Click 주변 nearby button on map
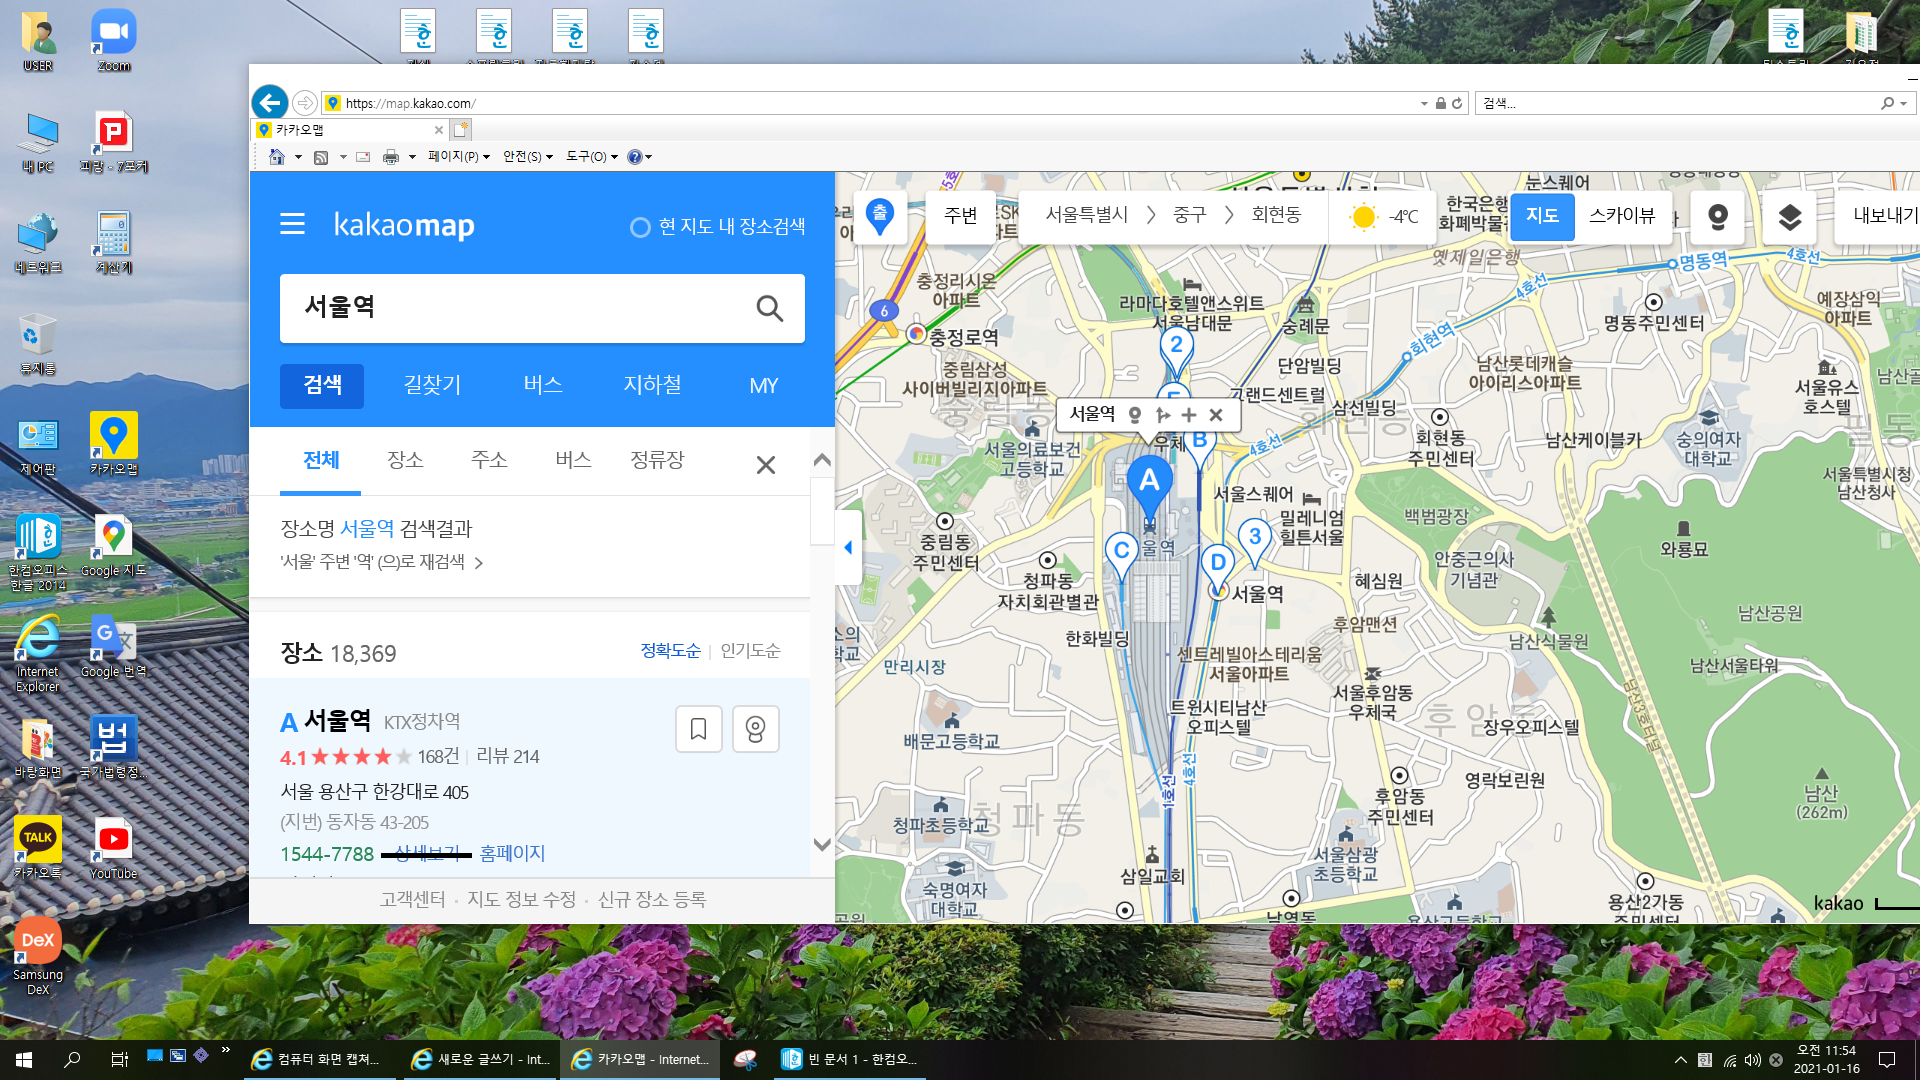 (960, 216)
